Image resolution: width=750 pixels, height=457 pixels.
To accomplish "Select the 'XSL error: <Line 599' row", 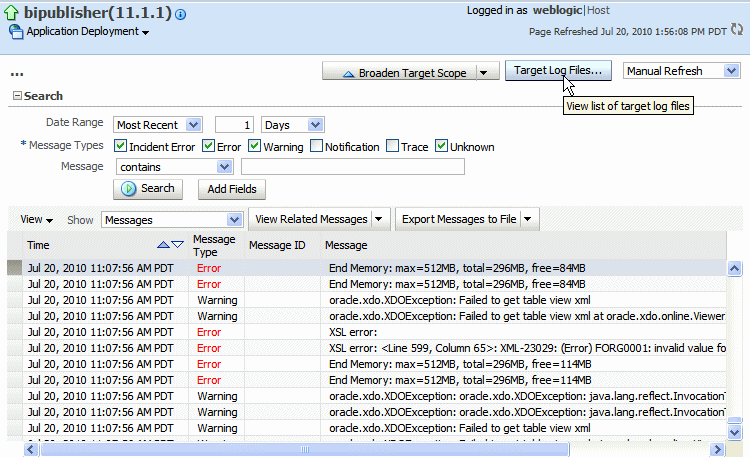I will [x=374, y=348].
